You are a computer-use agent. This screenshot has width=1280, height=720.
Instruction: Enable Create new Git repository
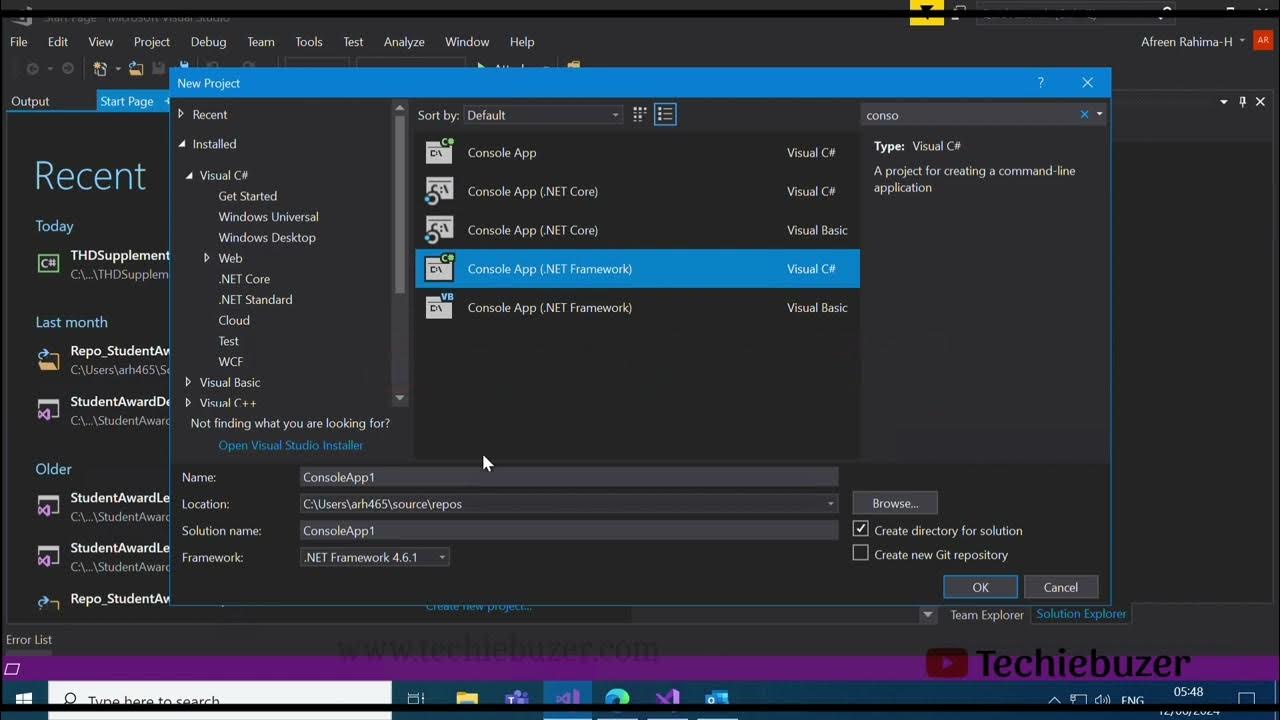pos(861,553)
